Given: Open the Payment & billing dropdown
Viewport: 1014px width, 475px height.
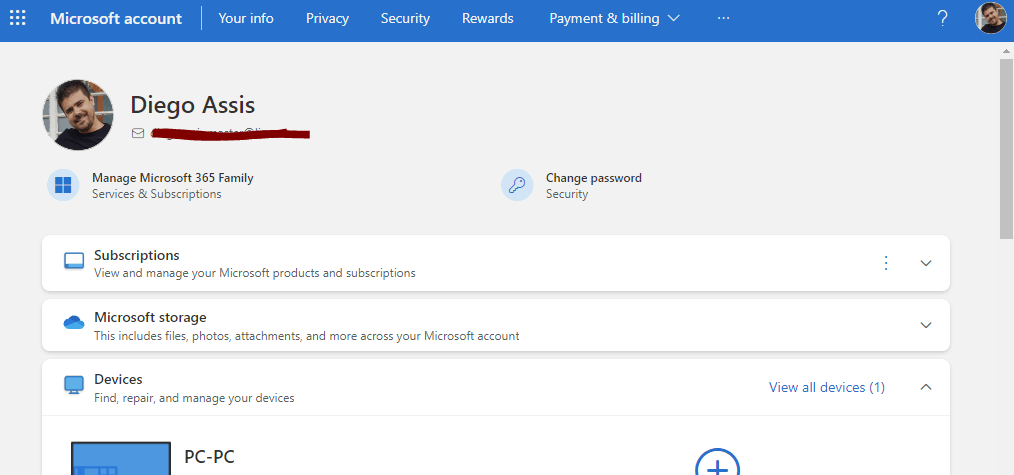Looking at the screenshot, I should [614, 19].
